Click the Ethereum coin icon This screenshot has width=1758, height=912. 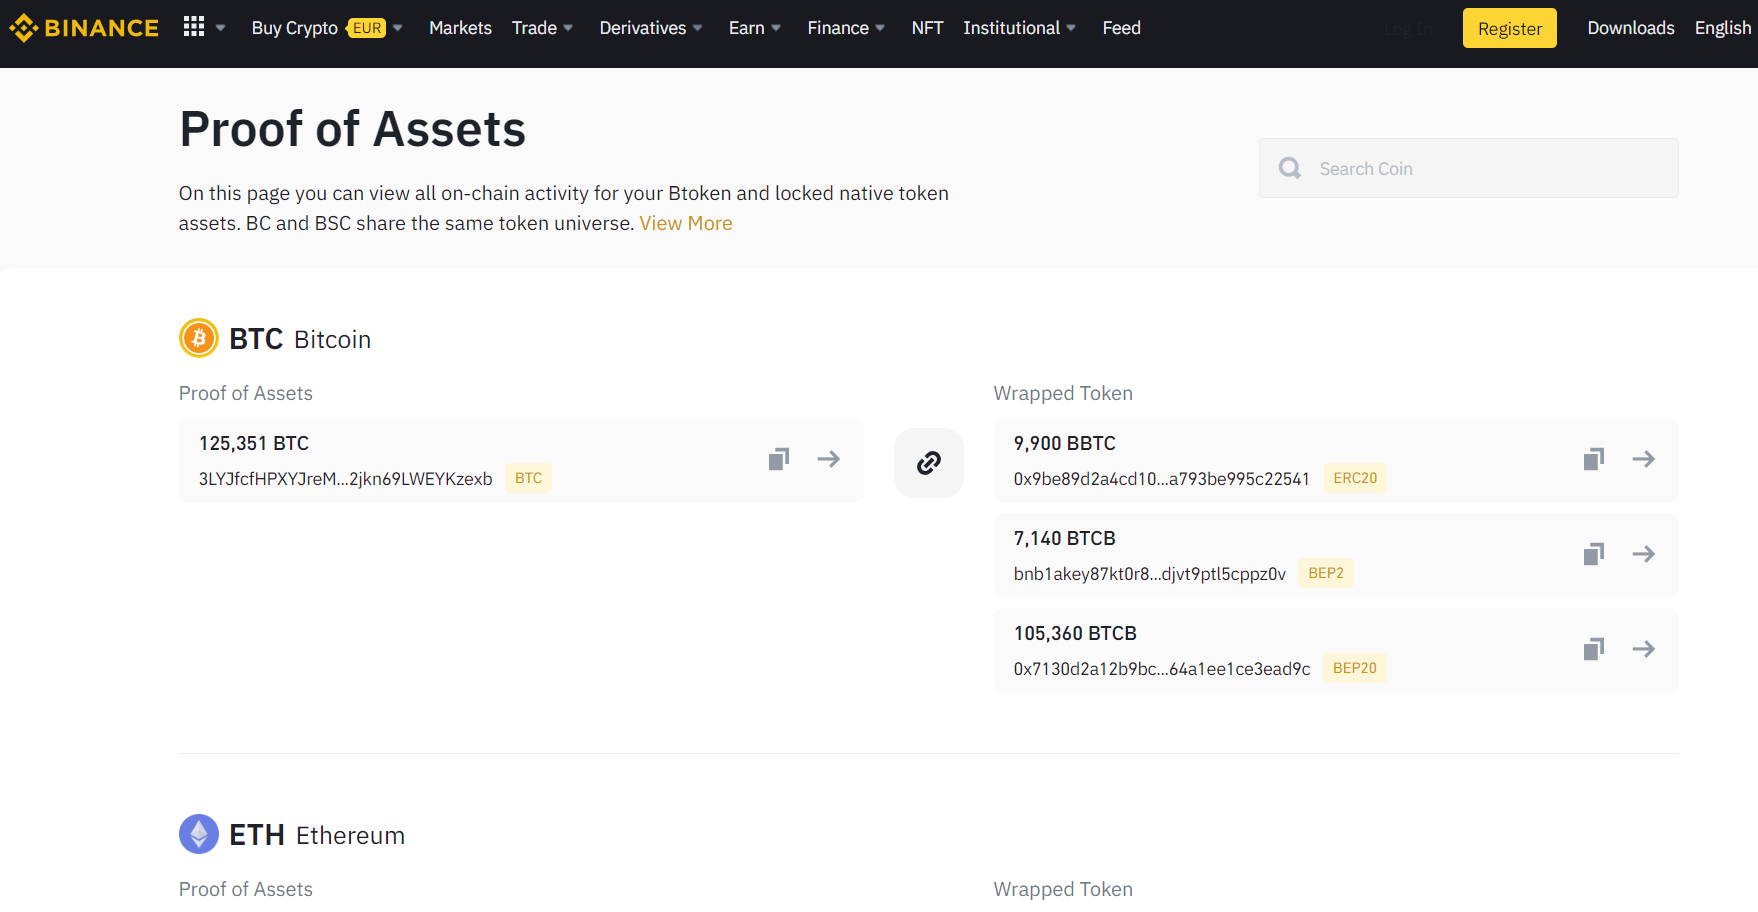pyautogui.click(x=199, y=834)
